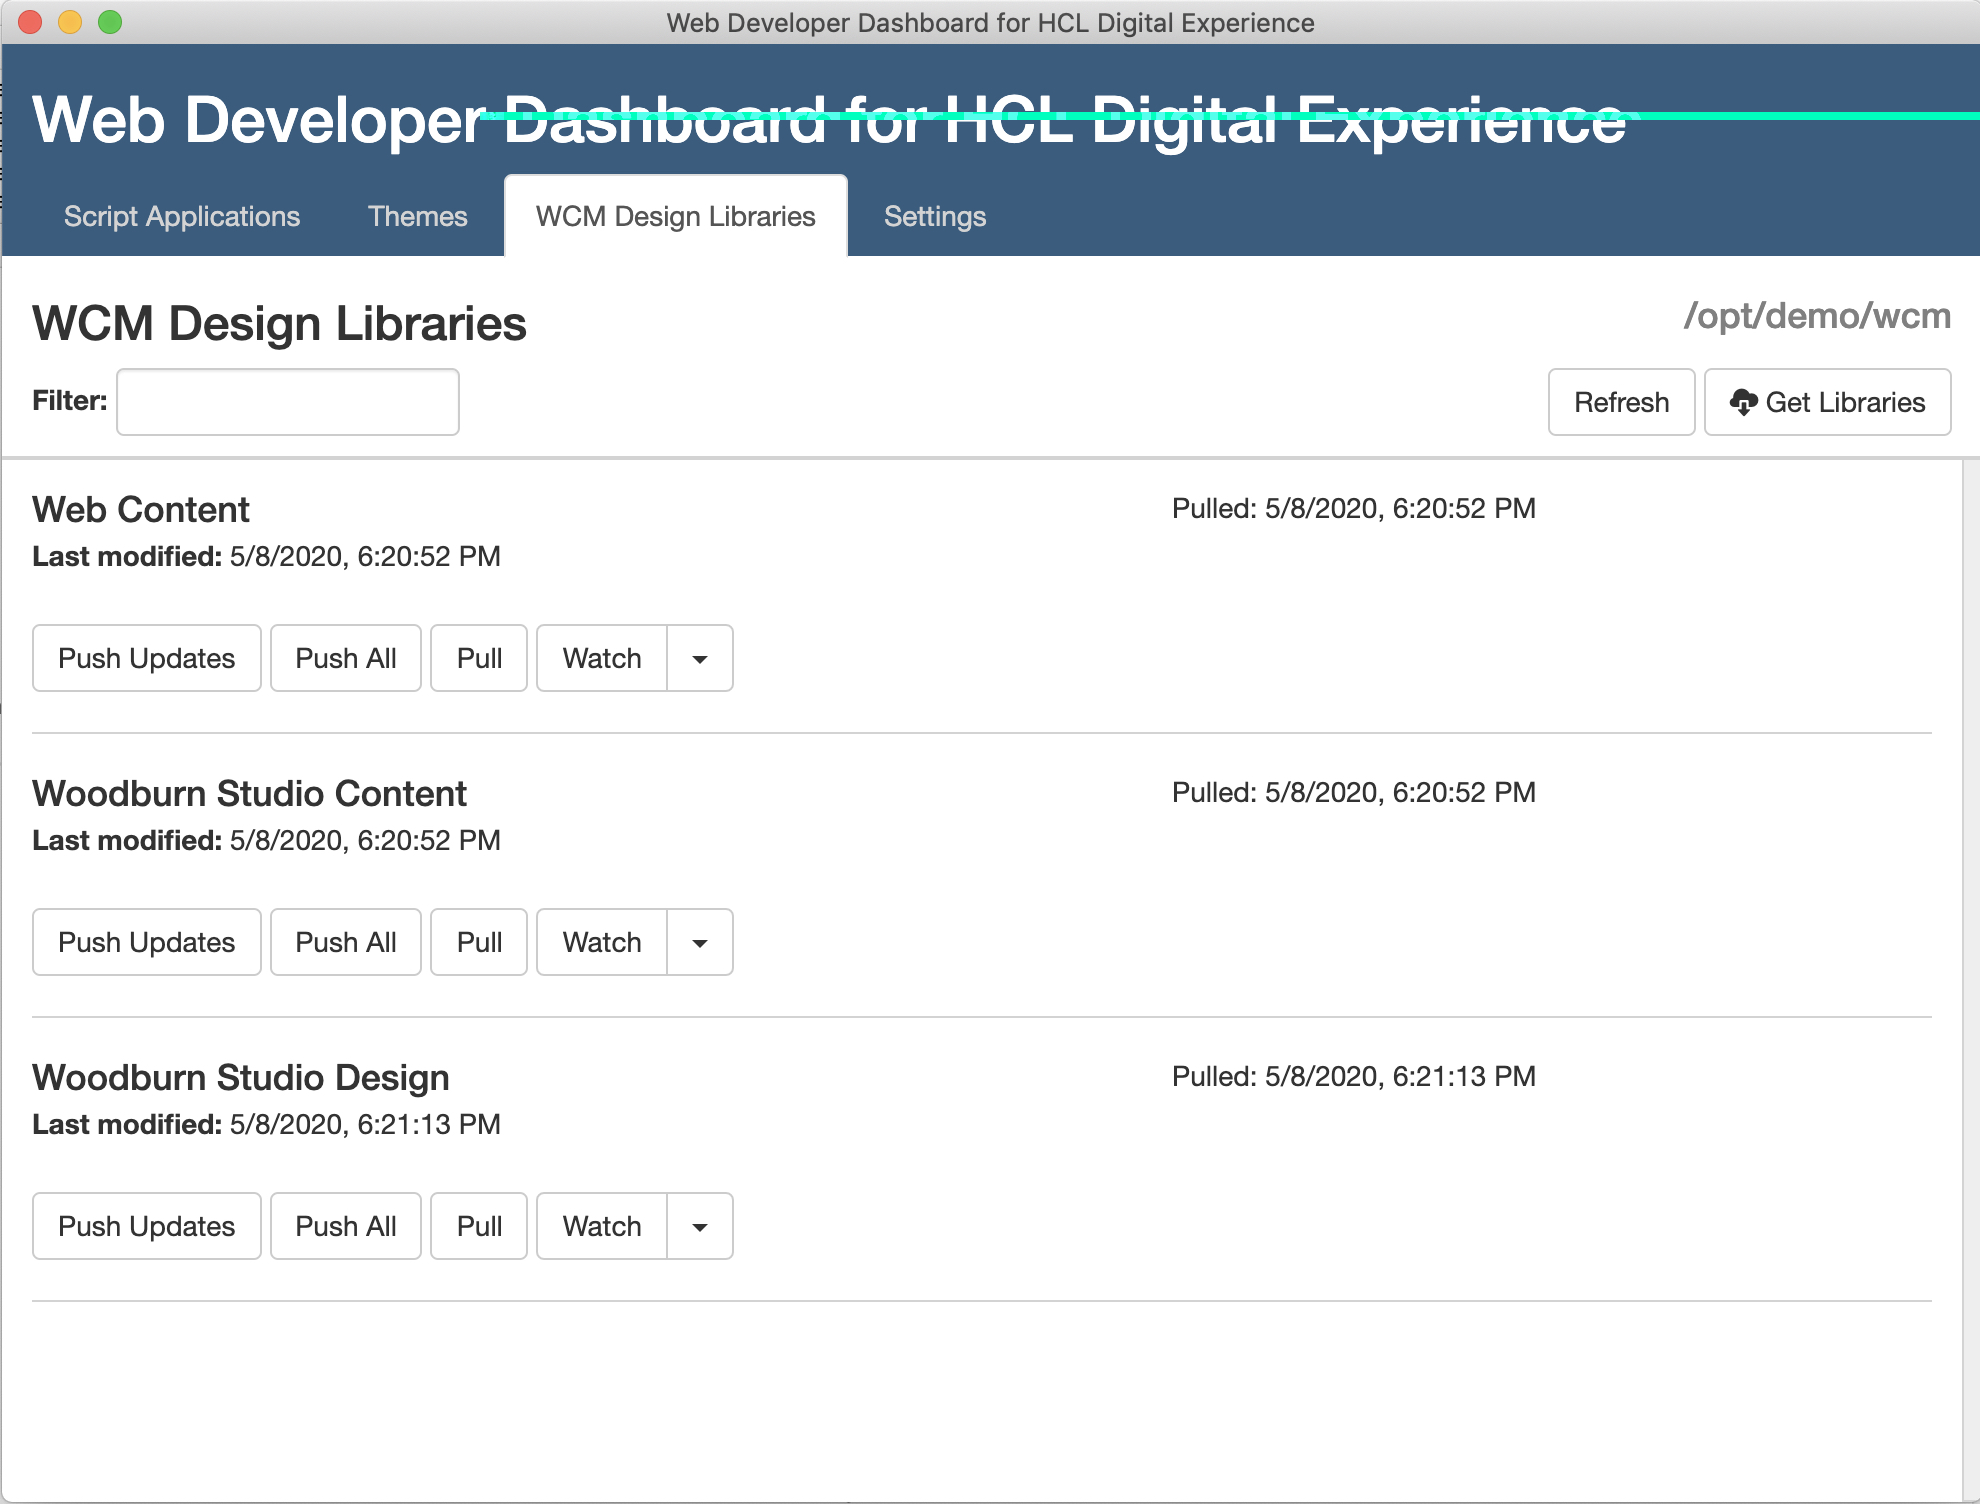Pull the Web Content library
Image resolution: width=1980 pixels, height=1504 pixels.
click(x=479, y=659)
